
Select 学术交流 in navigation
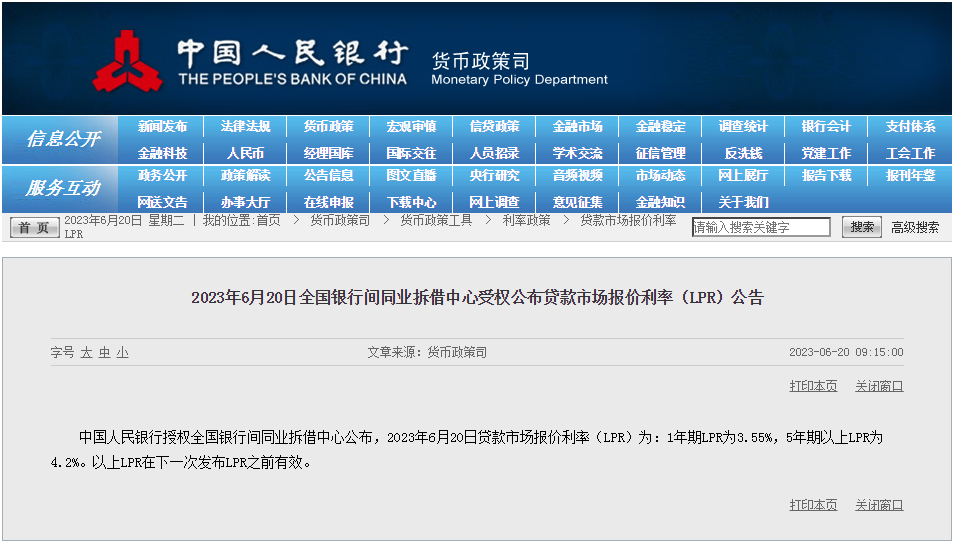(577, 153)
